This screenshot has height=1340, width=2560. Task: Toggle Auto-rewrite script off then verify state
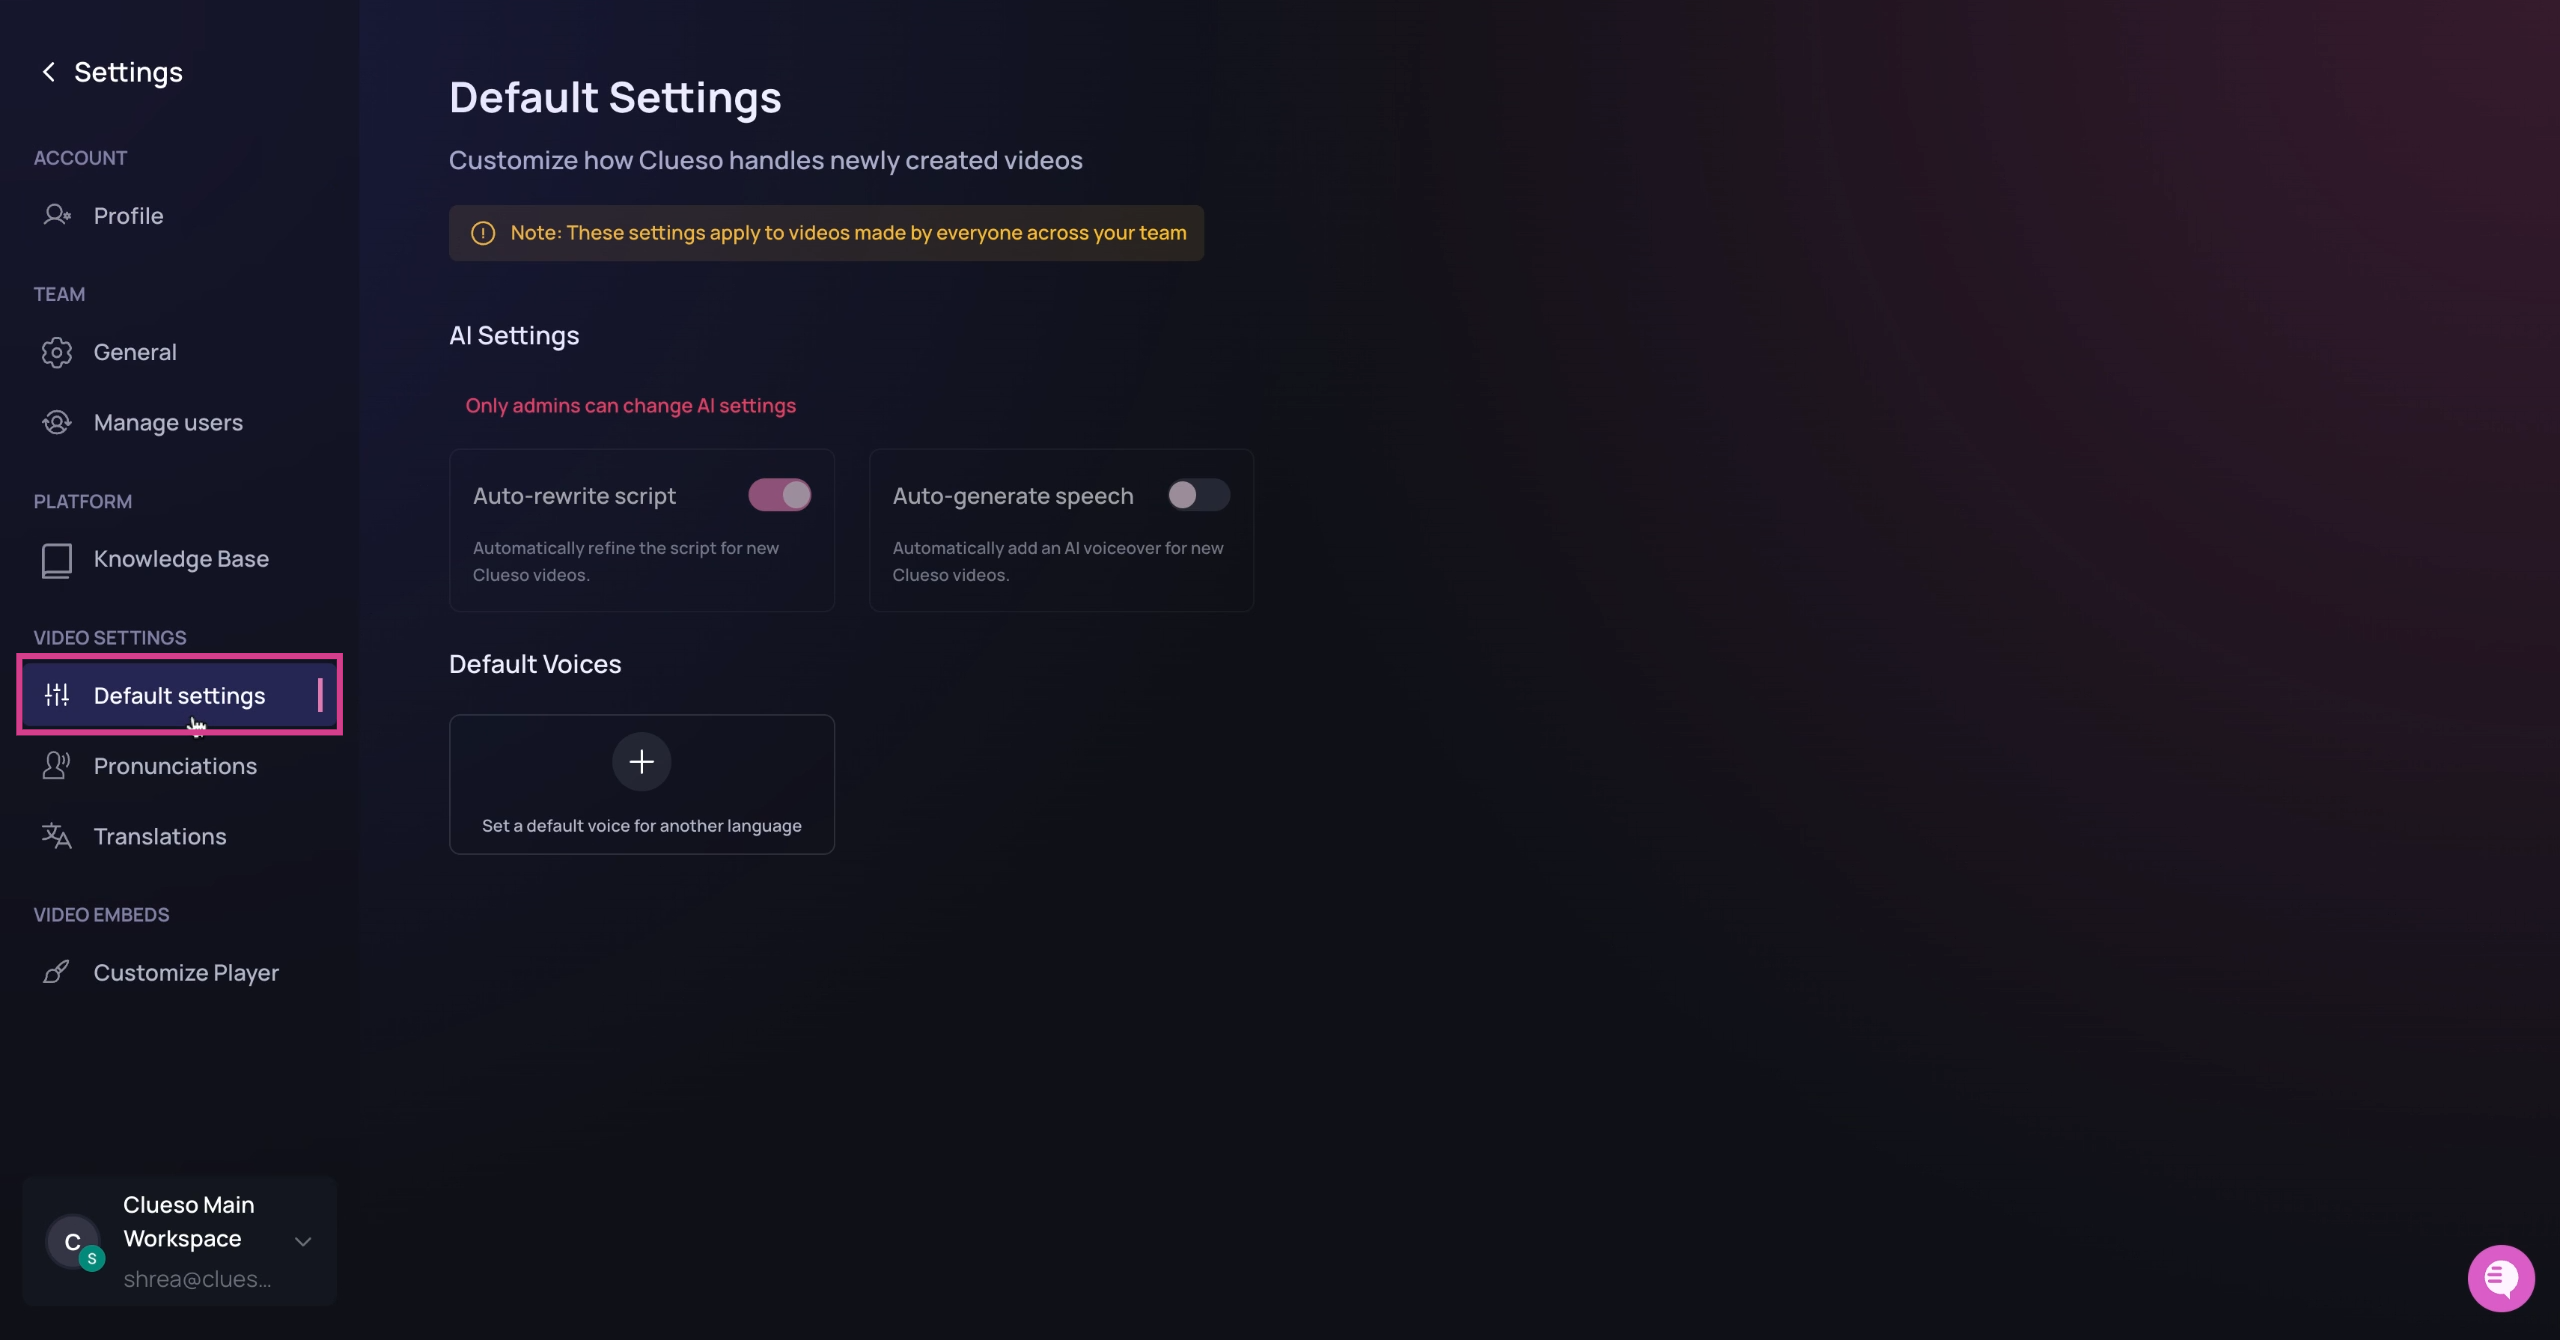coord(779,495)
